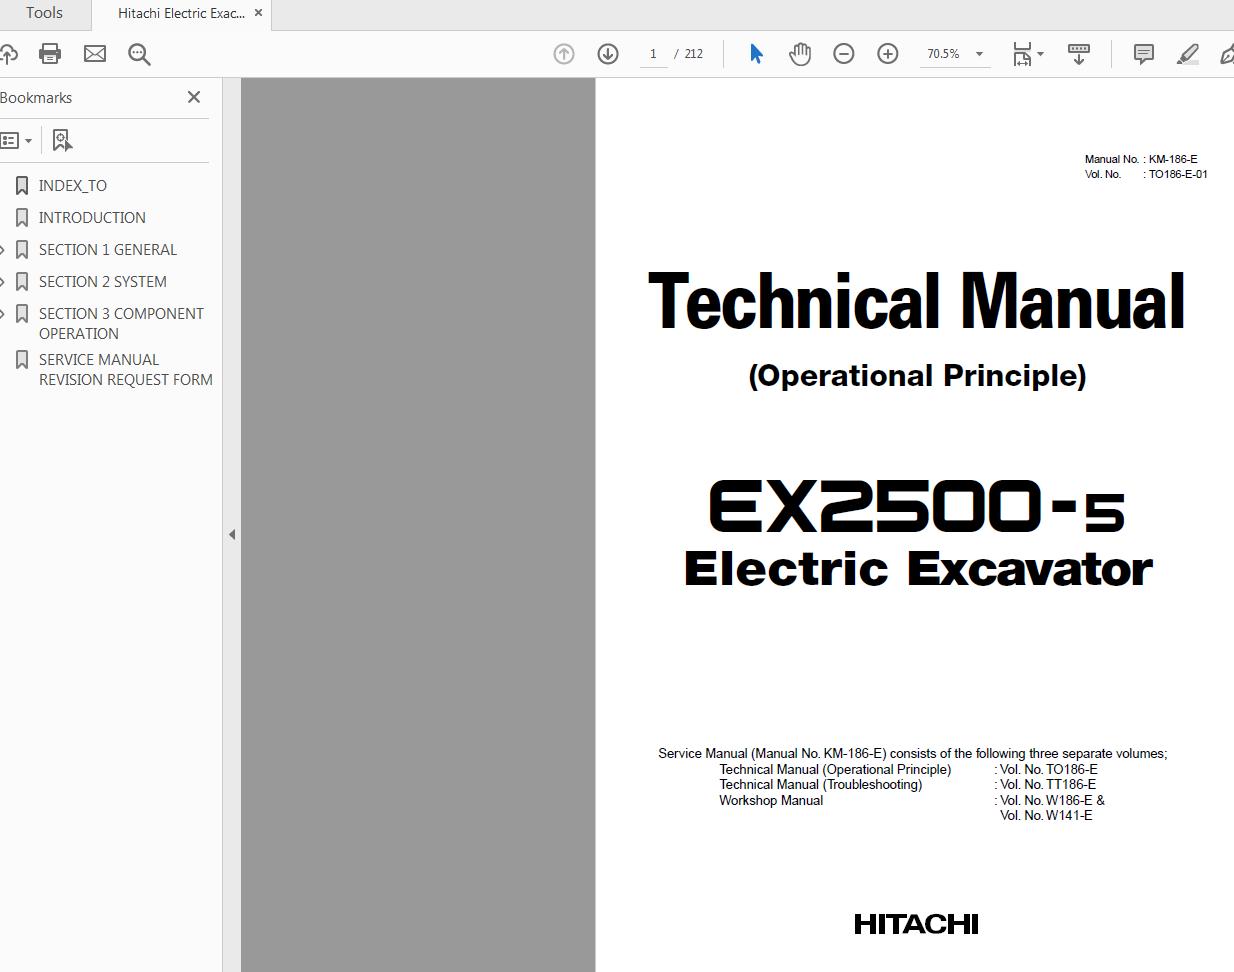Select the Hitachi Electric Excavator document tab
Image resolution: width=1234 pixels, height=972 pixels.
(x=180, y=14)
